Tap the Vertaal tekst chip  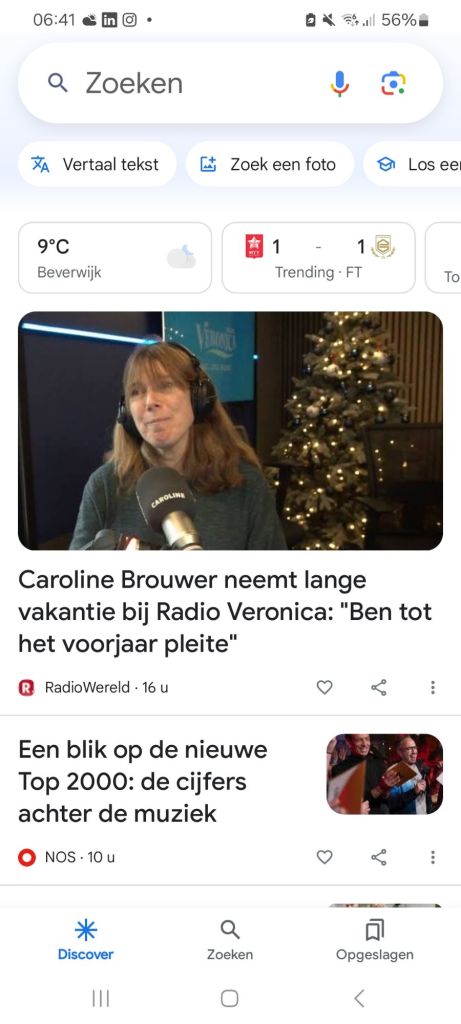[x=97, y=165]
